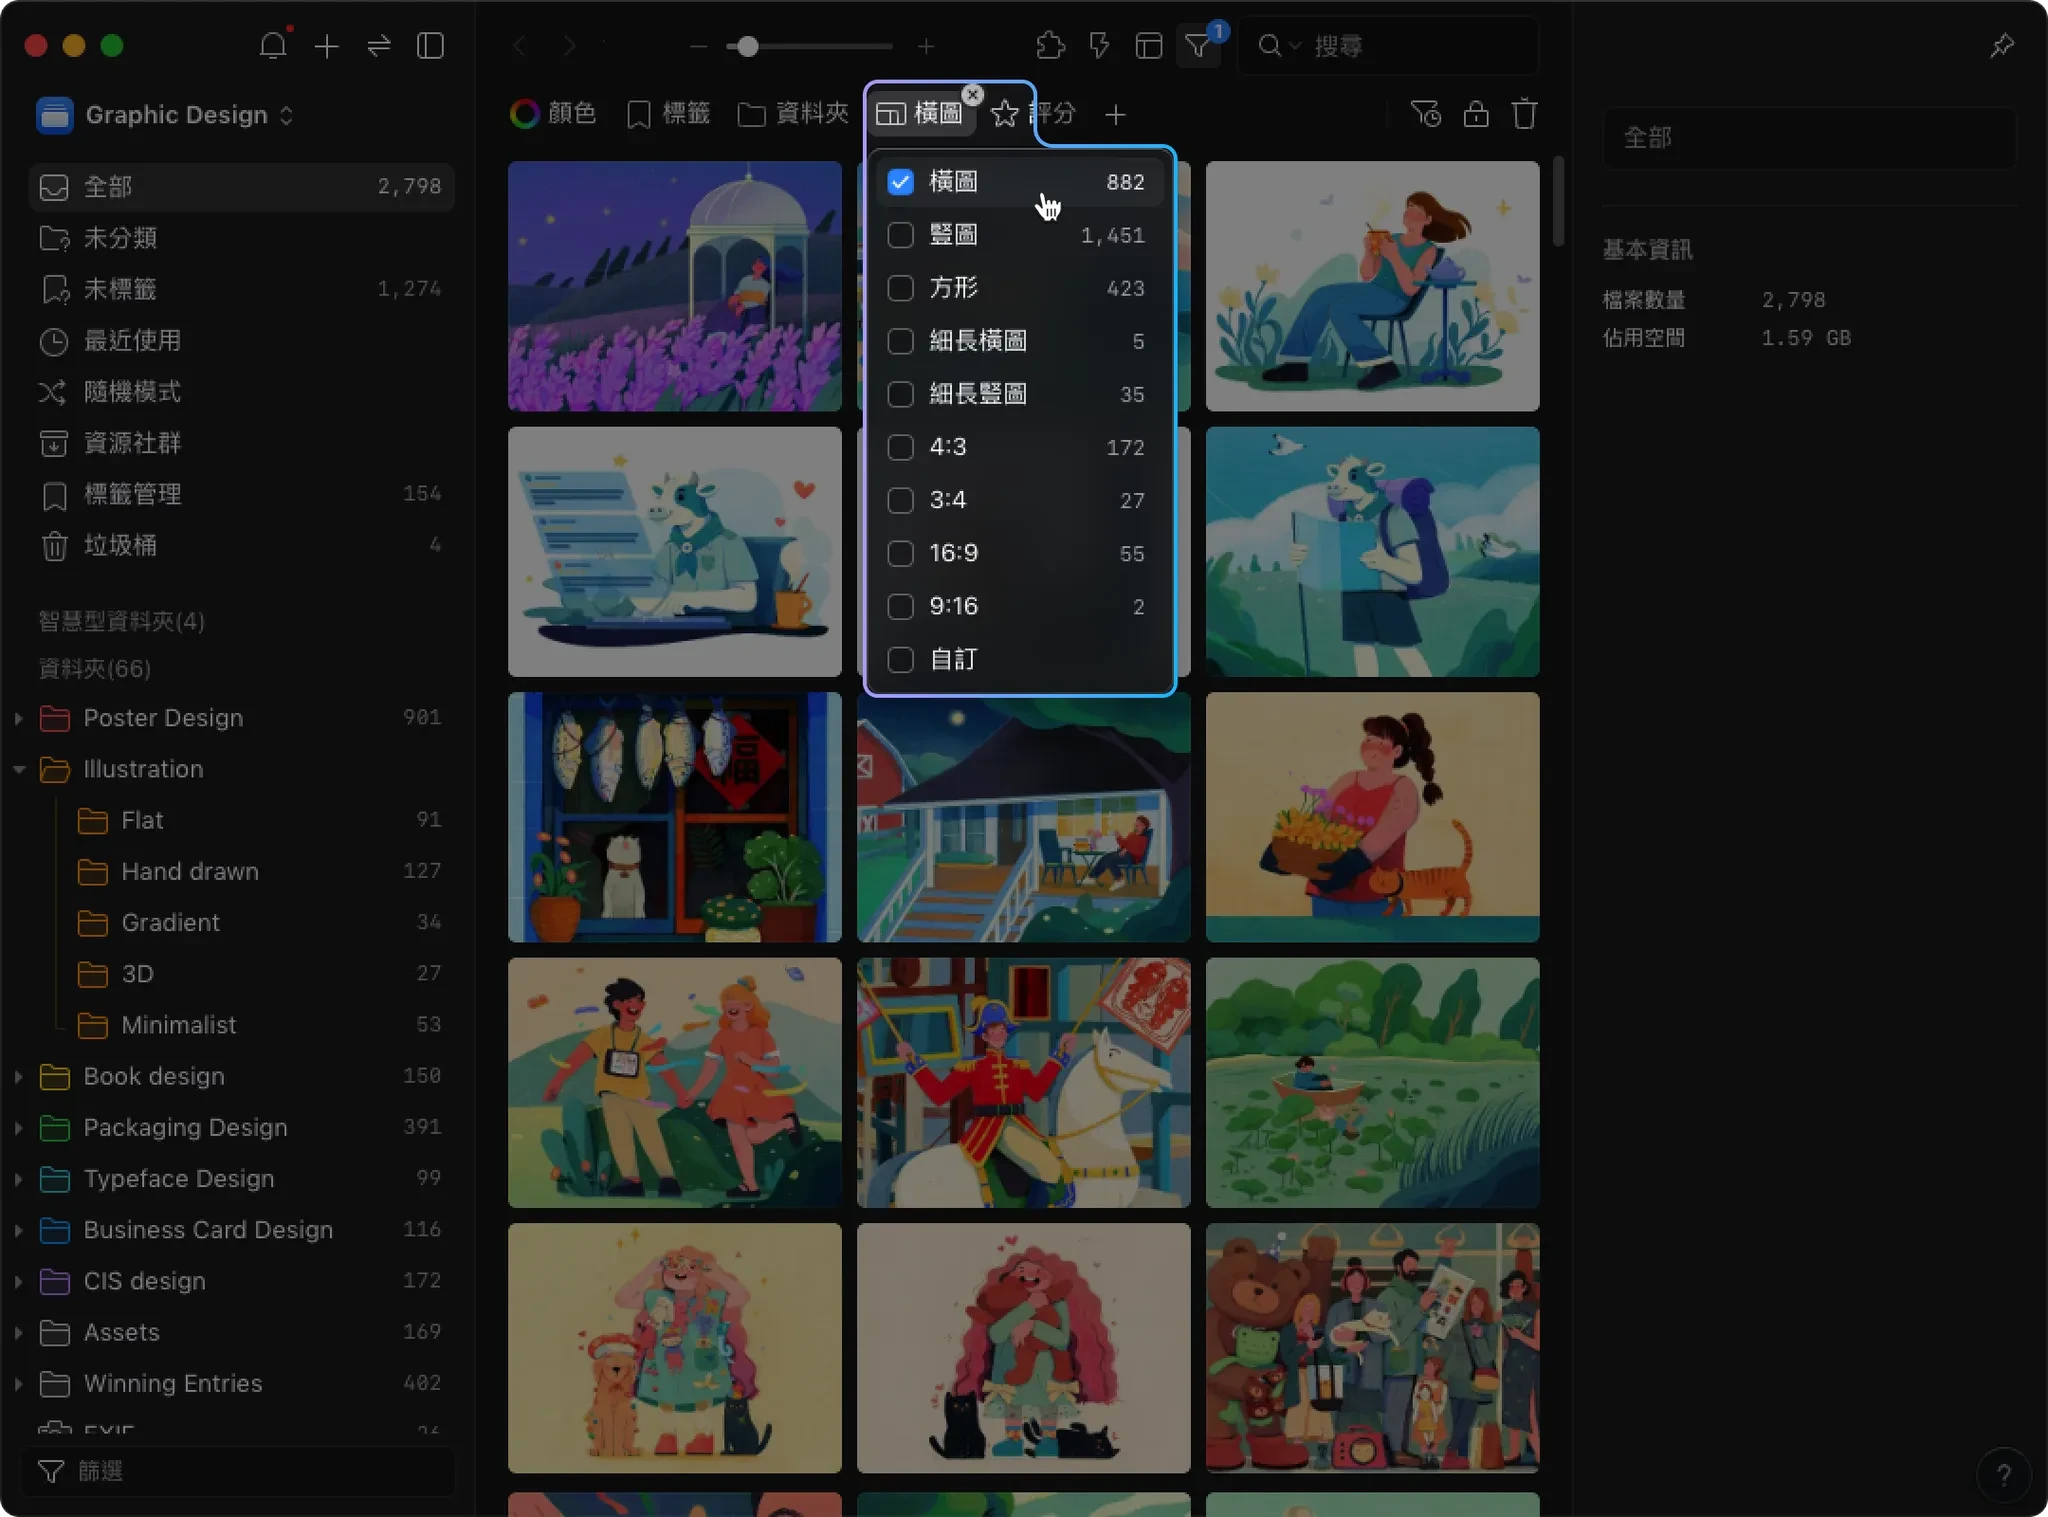
Task: Click the lightning quick action icon
Action: [1099, 46]
